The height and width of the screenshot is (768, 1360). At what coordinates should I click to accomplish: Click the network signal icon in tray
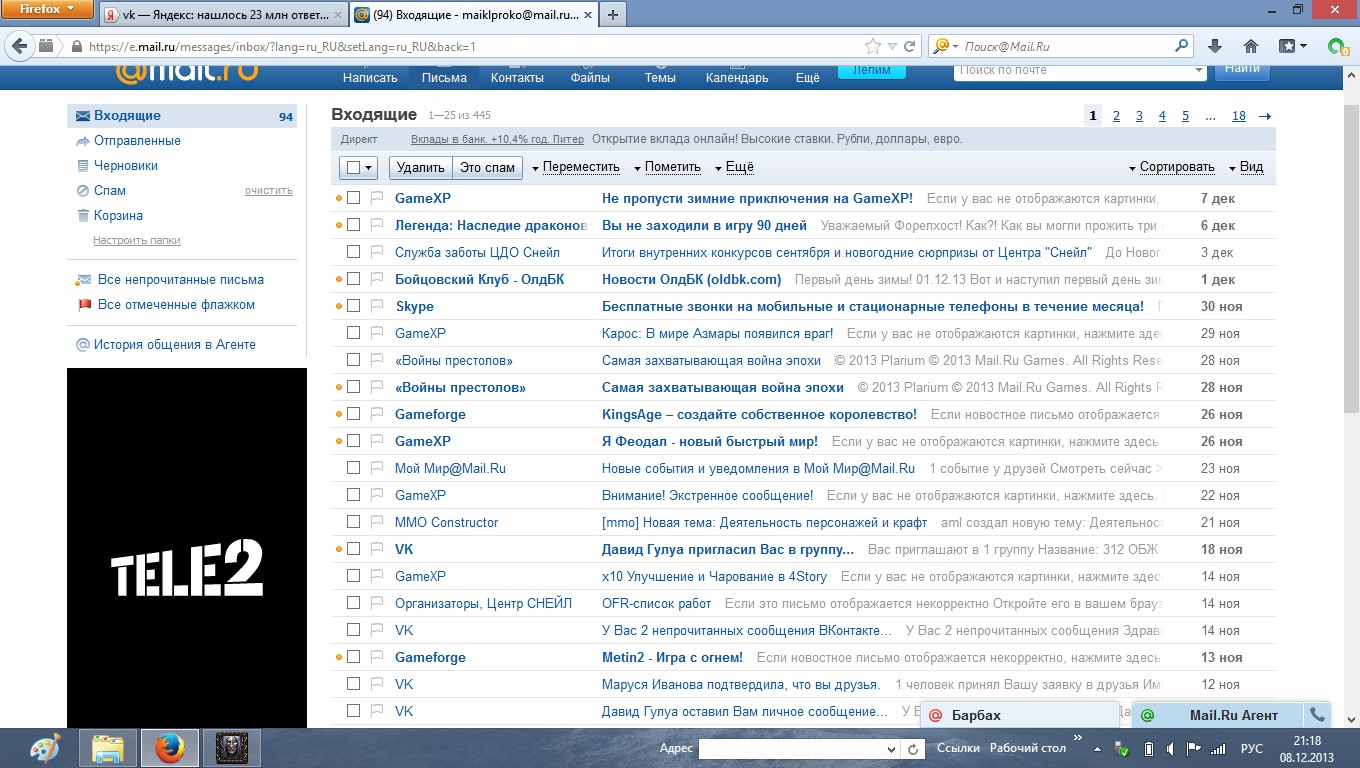(1218, 749)
